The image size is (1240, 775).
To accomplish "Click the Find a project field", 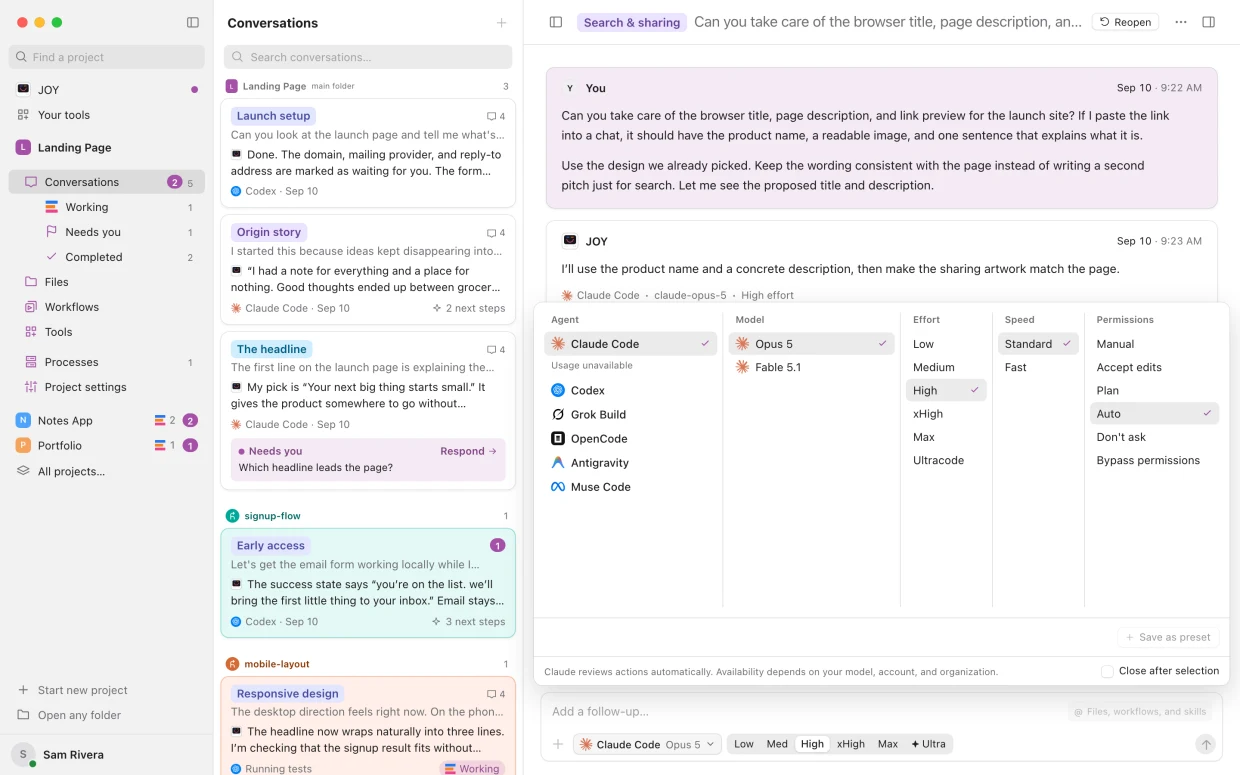I will pyautogui.click(x=106, y=57).
